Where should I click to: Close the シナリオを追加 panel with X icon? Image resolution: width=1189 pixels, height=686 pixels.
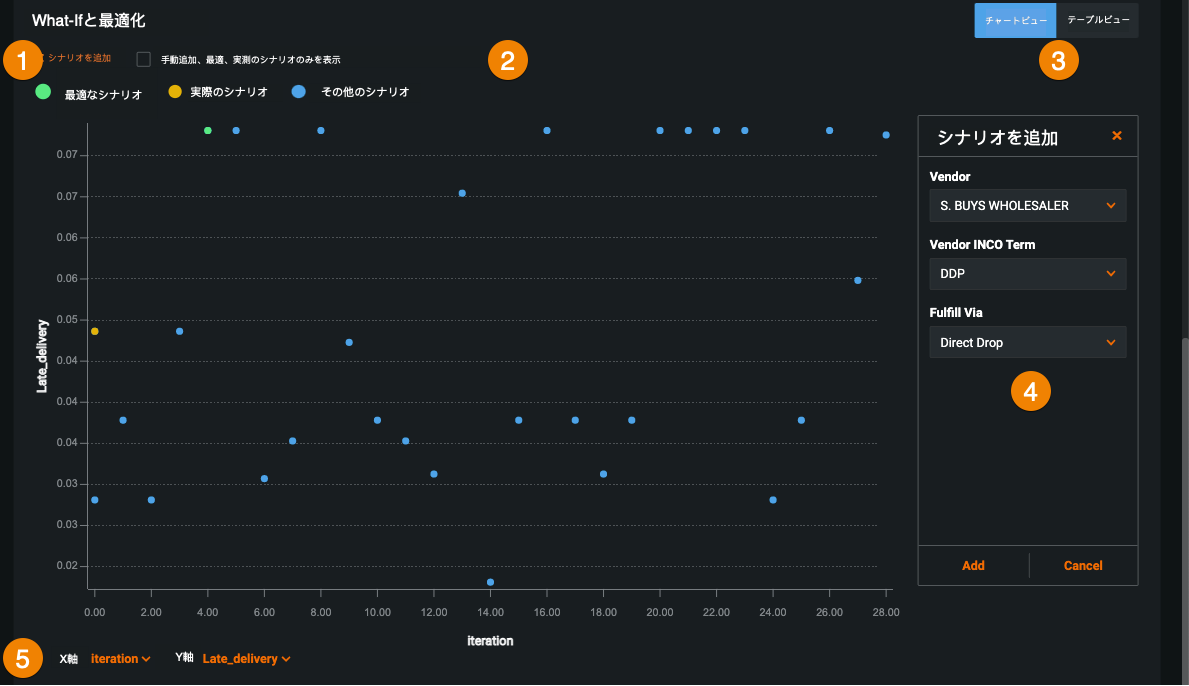pos(1117,136)
